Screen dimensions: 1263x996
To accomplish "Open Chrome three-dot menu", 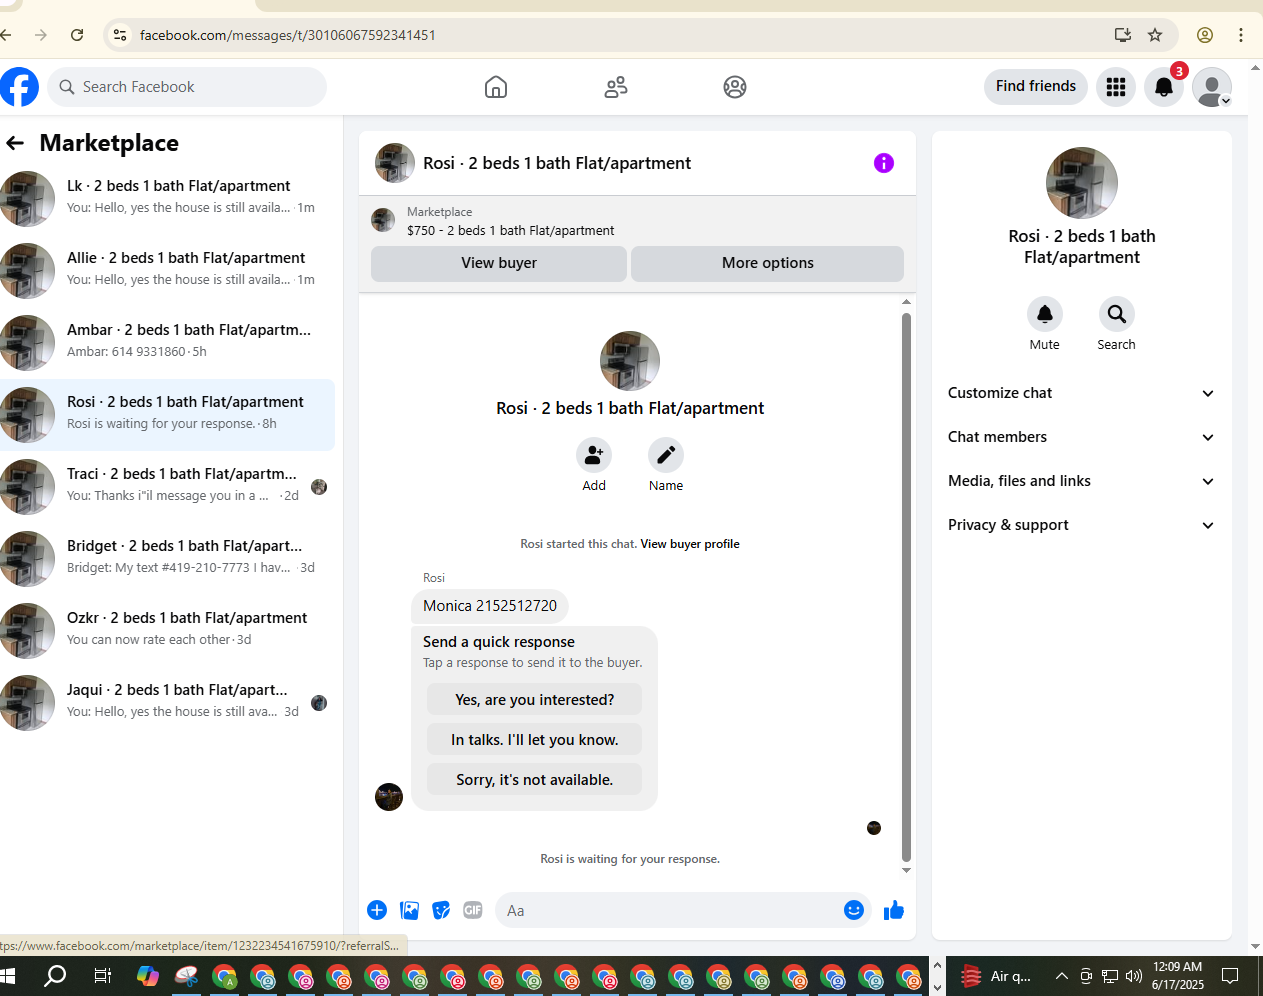I will point(1241,35).
